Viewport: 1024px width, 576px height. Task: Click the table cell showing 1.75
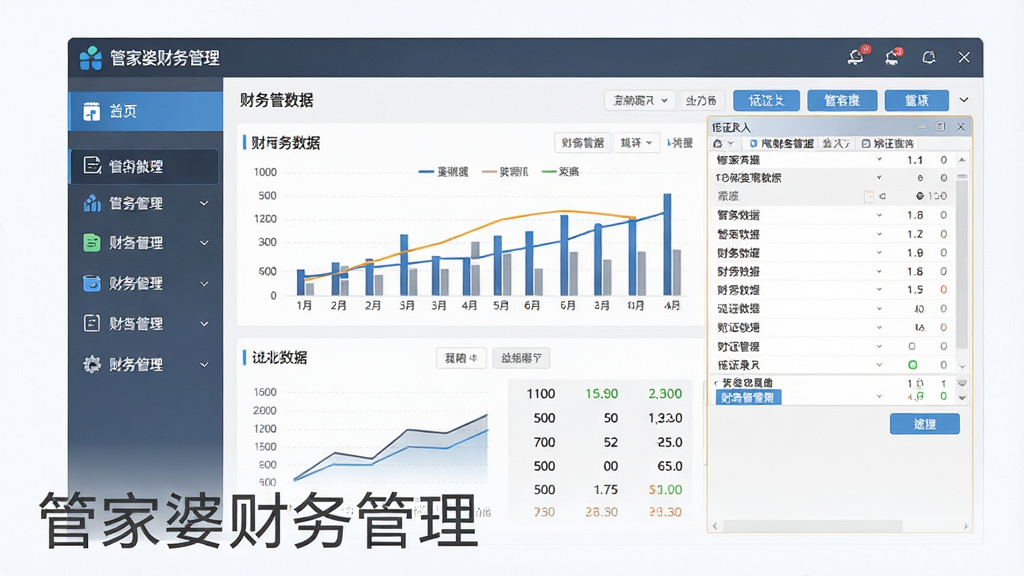point(605,490)
